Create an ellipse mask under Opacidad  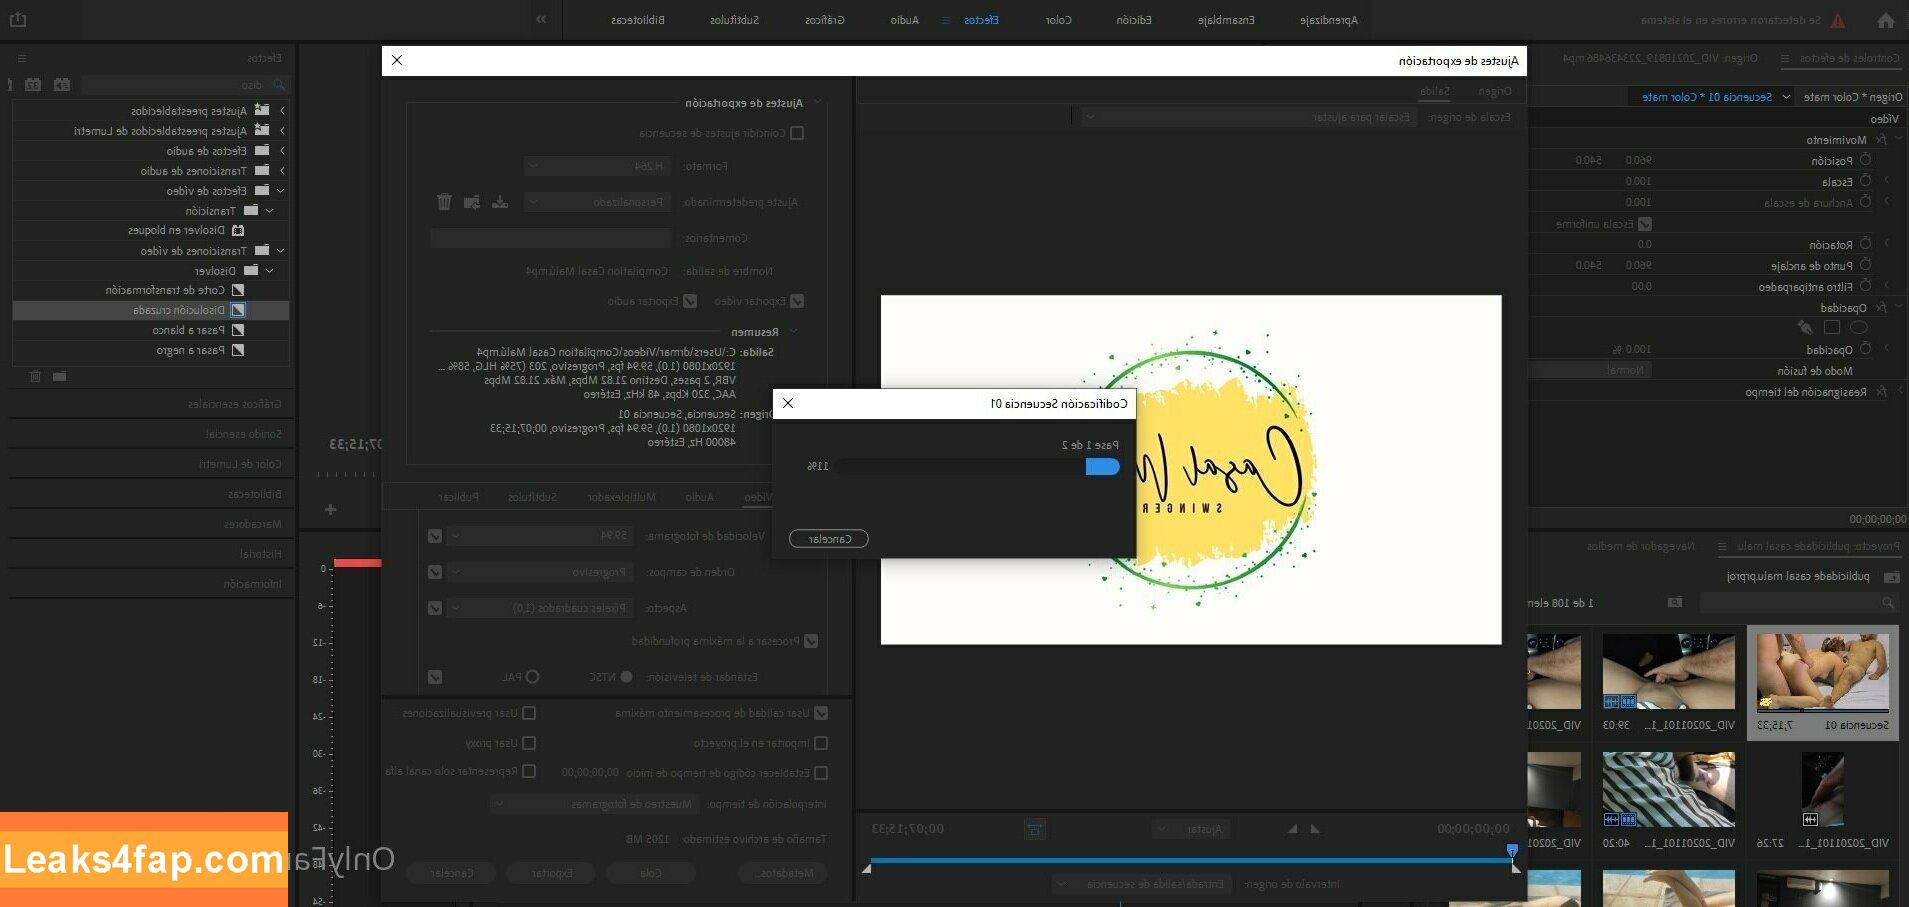1859,327
